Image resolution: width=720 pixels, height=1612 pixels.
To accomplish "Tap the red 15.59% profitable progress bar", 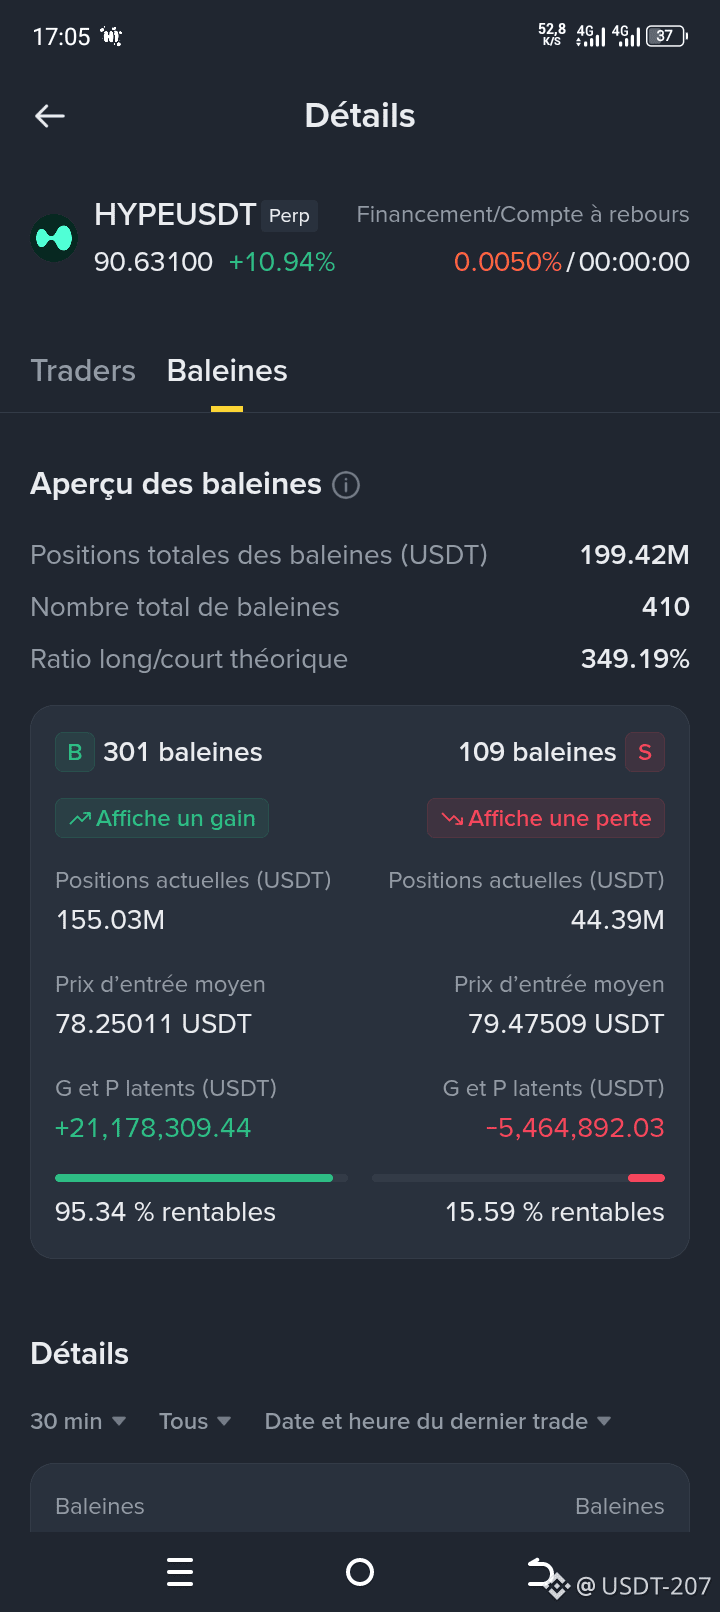I will (x=518, y=1178).
